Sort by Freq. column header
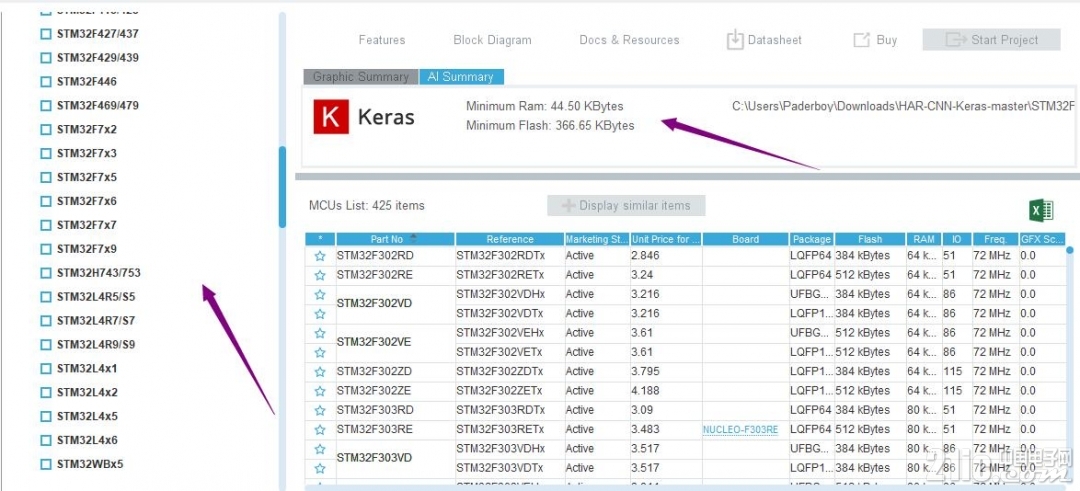The image size is (1080, 491). 995,239
